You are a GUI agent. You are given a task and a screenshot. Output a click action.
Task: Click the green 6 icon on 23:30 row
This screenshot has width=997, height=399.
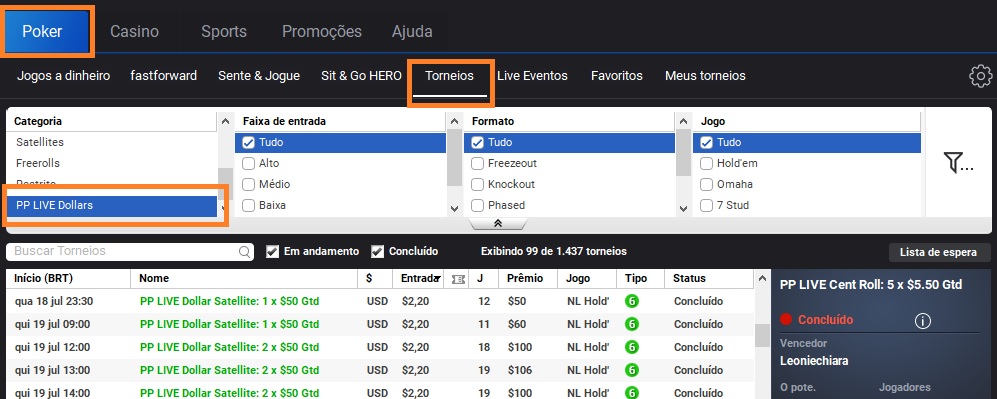[631, 301]
